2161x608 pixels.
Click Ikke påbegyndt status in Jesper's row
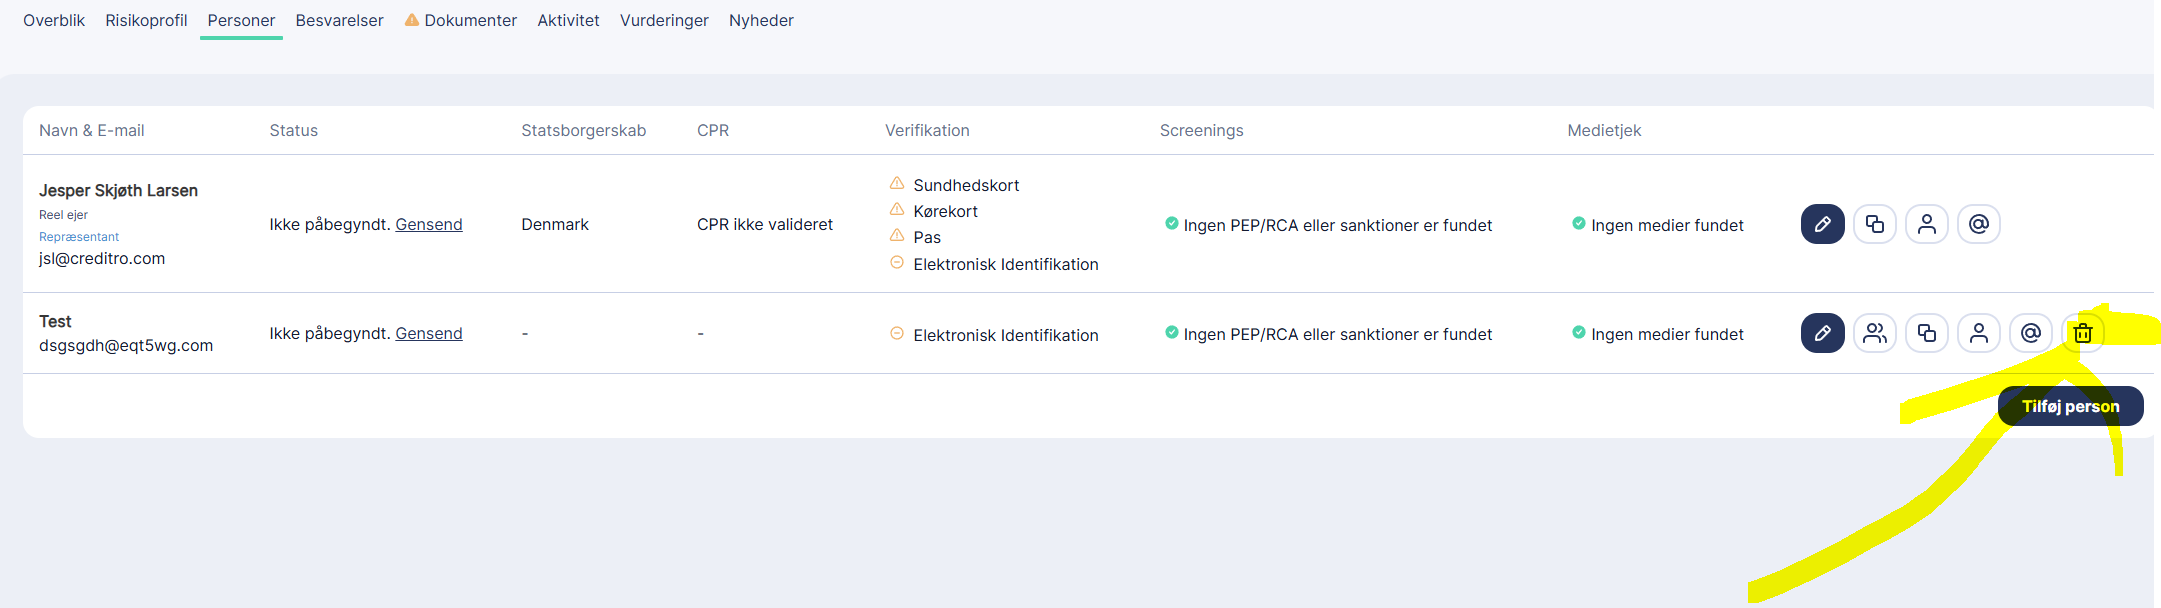[x=329, y=224]
